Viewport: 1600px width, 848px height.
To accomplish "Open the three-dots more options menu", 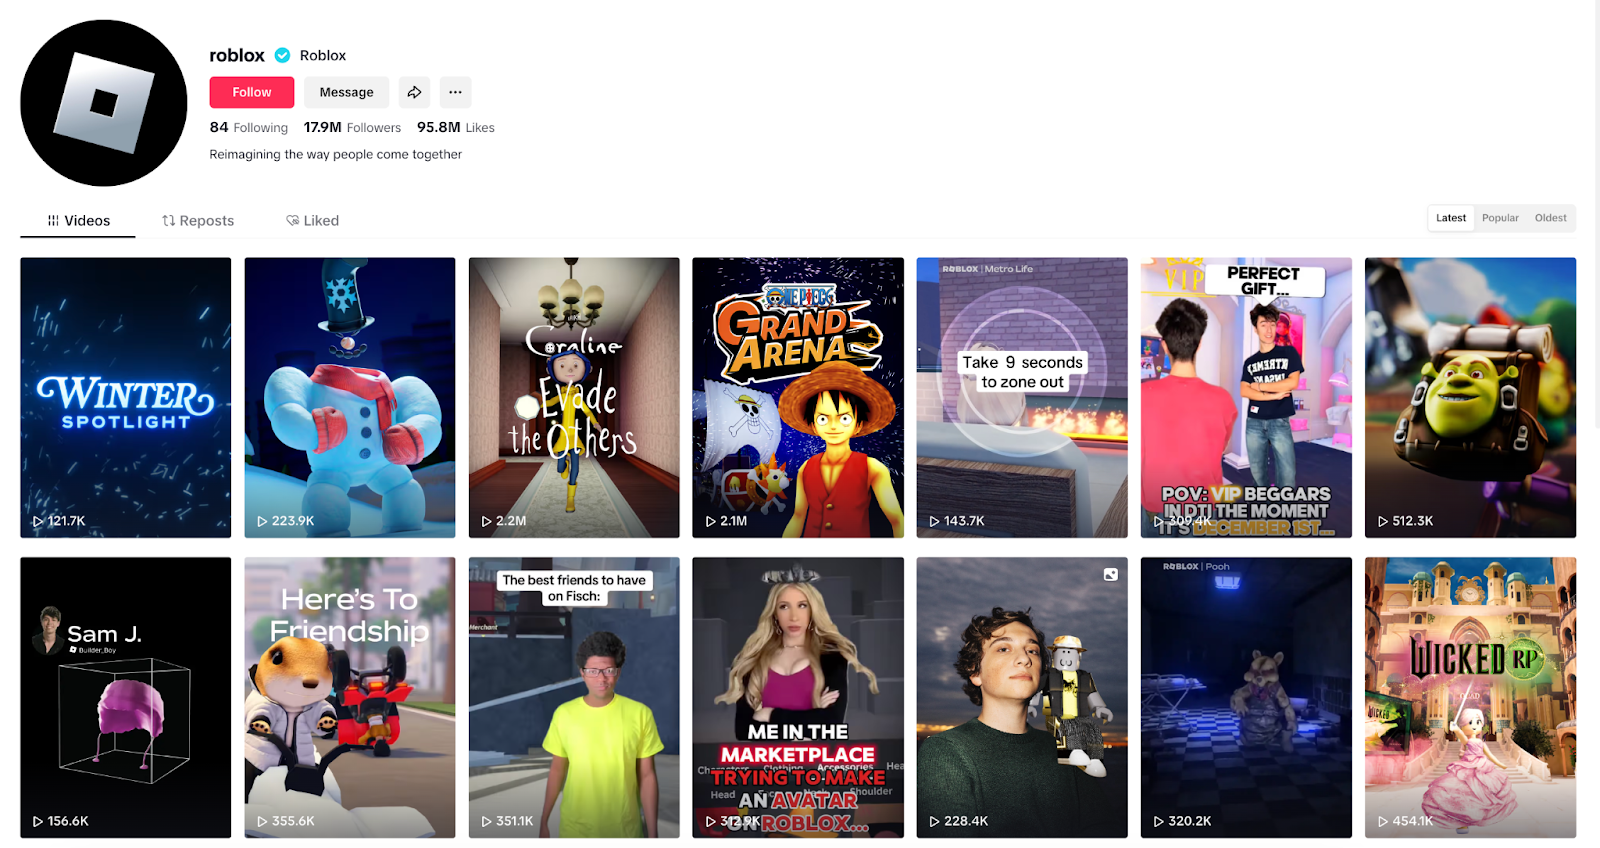I will (455, 92).
